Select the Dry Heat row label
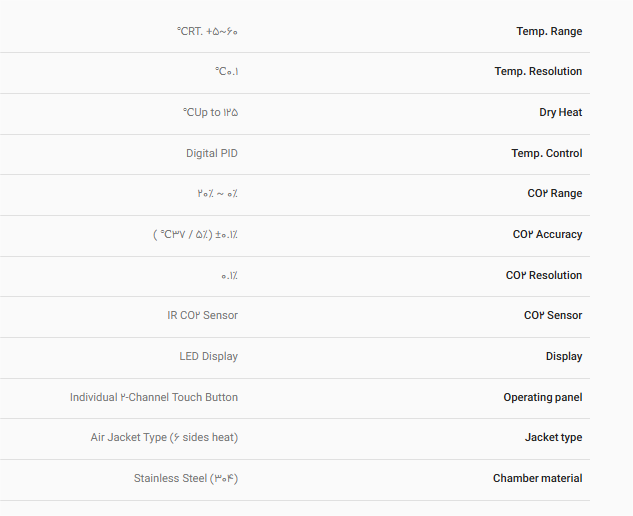 point(560,113)
